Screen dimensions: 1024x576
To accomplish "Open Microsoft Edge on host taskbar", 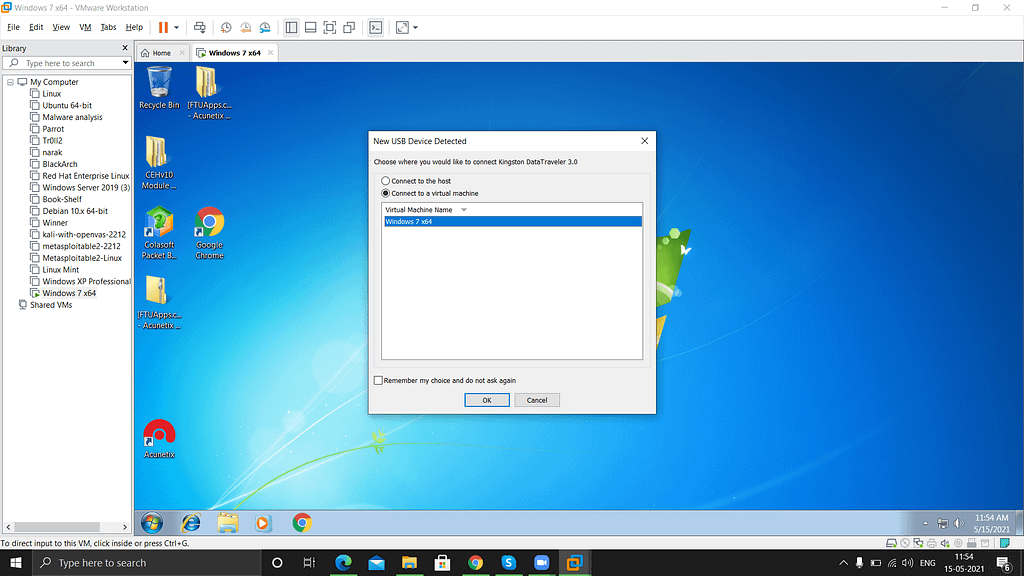I will coord(344,563).
